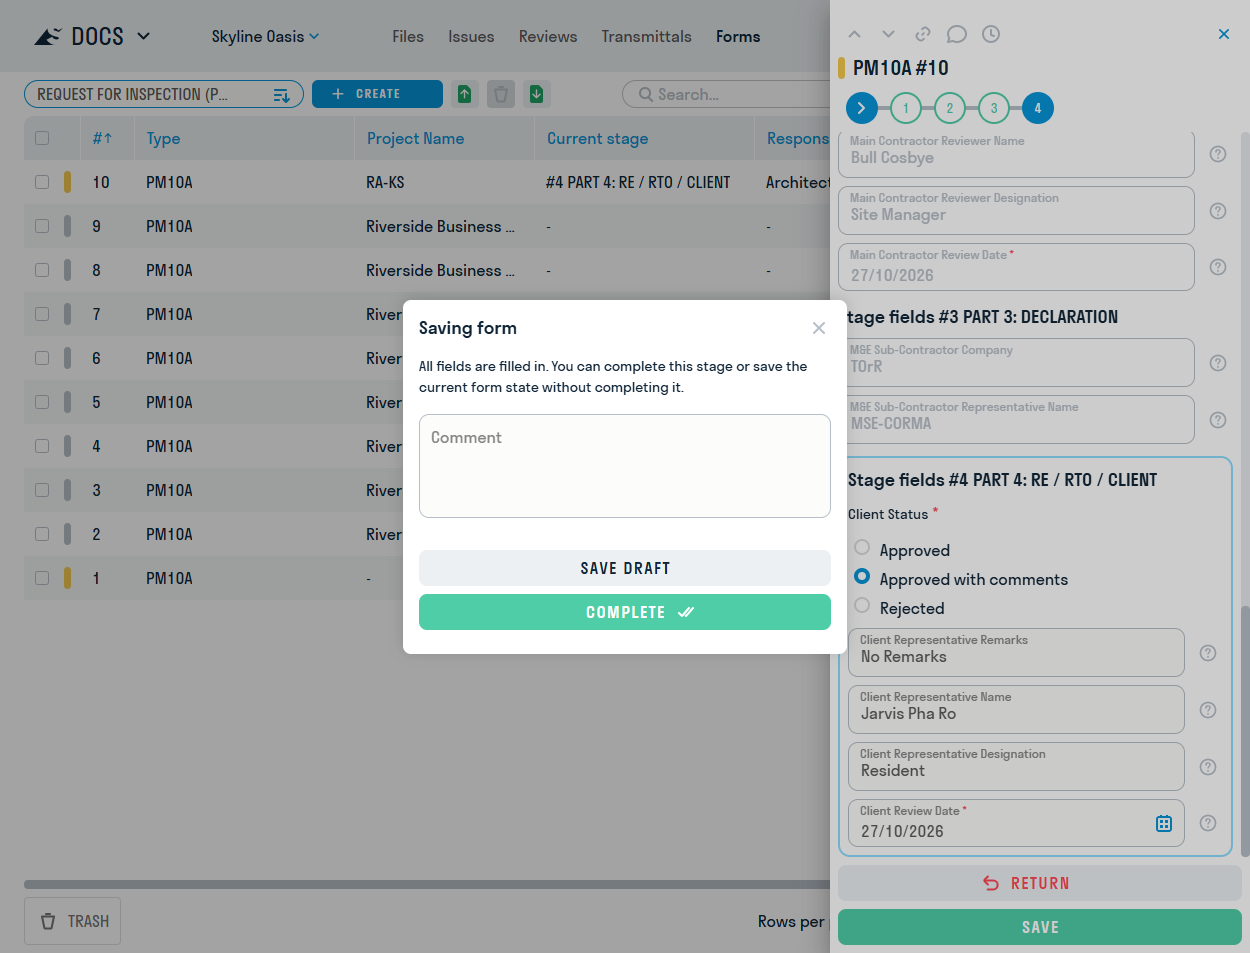Copy link to form PM10A #10

click(923, 34)
